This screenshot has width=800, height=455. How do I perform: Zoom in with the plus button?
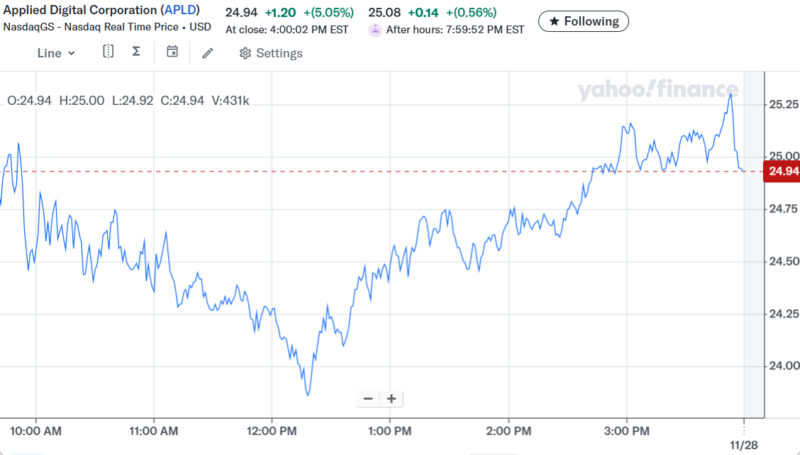click(392, 398)
